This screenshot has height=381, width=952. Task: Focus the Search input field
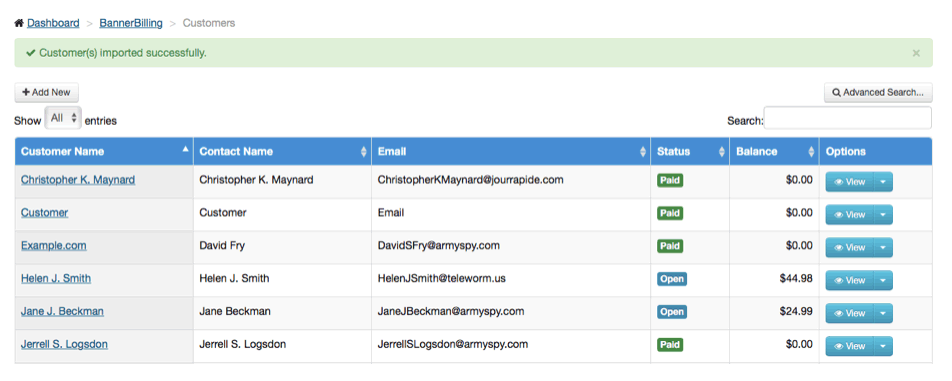848,118
